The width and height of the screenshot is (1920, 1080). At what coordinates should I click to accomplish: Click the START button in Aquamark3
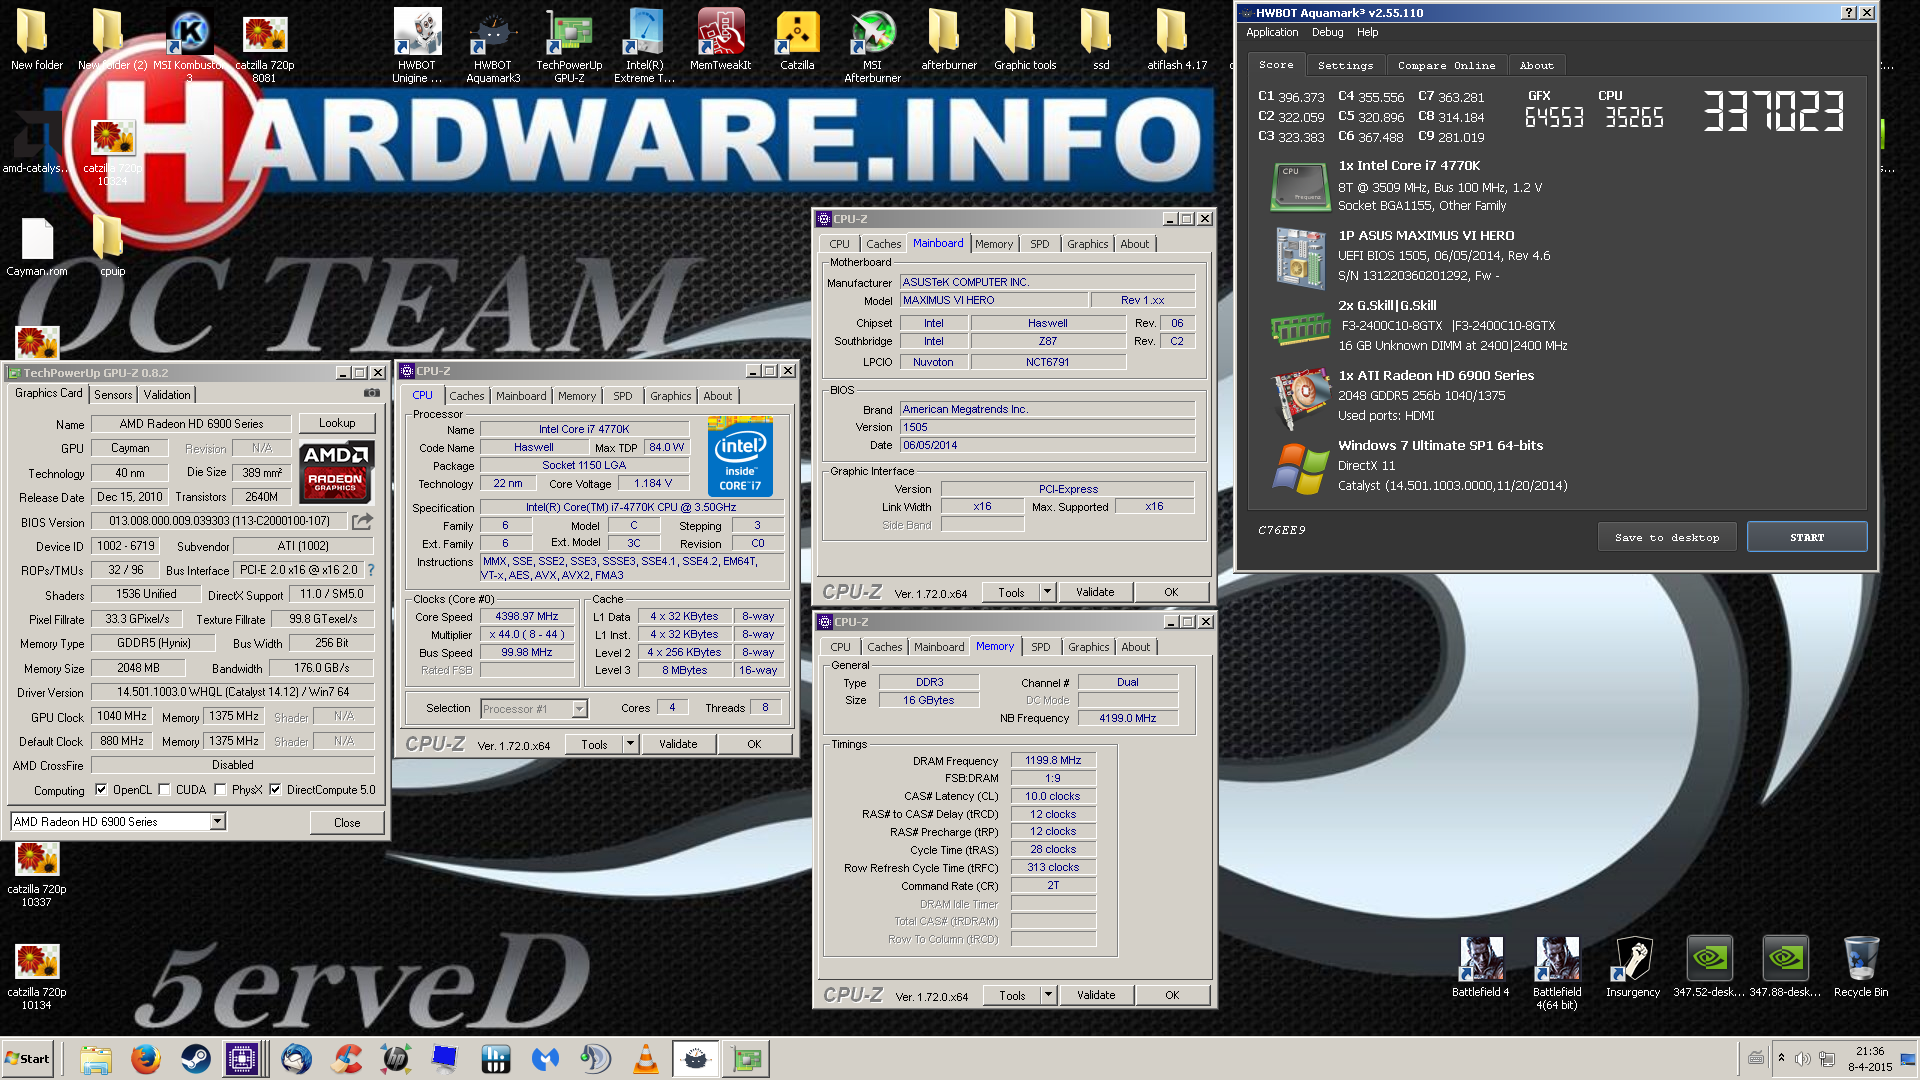[1806, 537]
